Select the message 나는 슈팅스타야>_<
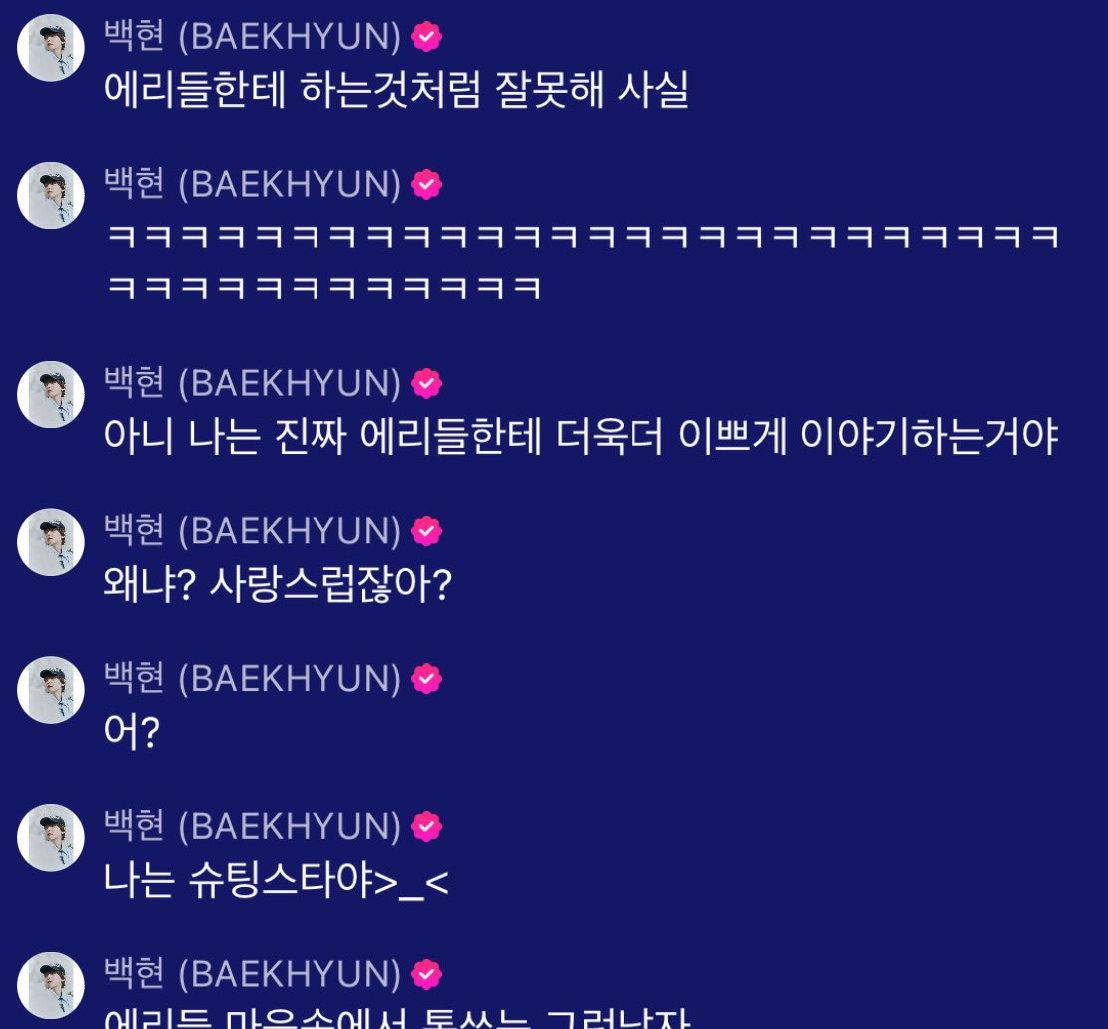This screenshot has height=1029, width=1108. [276, 880]
